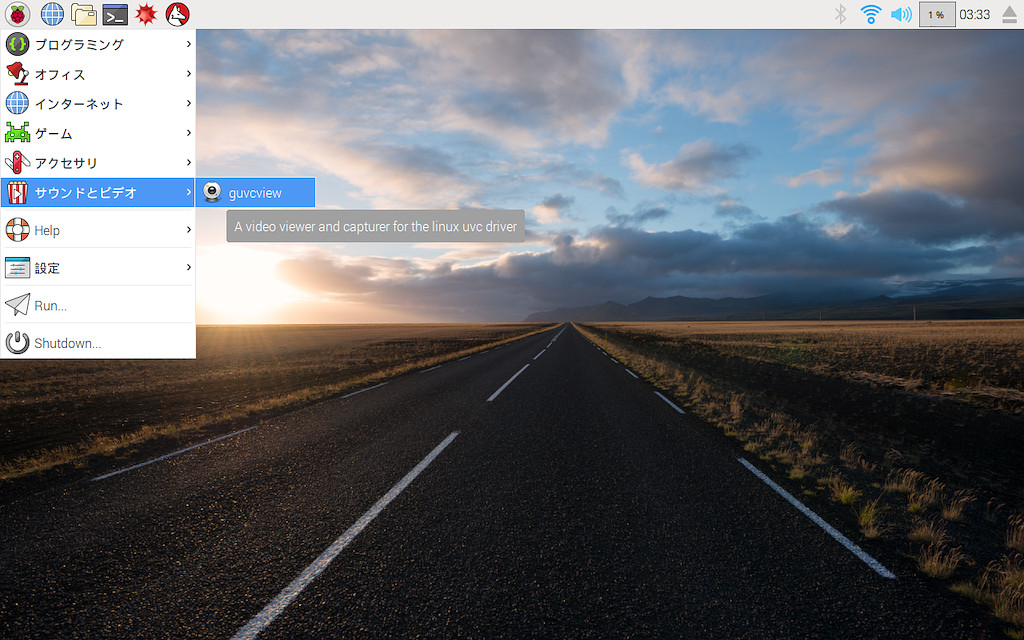Click the Help lifebuoy icon

point(17,230)
